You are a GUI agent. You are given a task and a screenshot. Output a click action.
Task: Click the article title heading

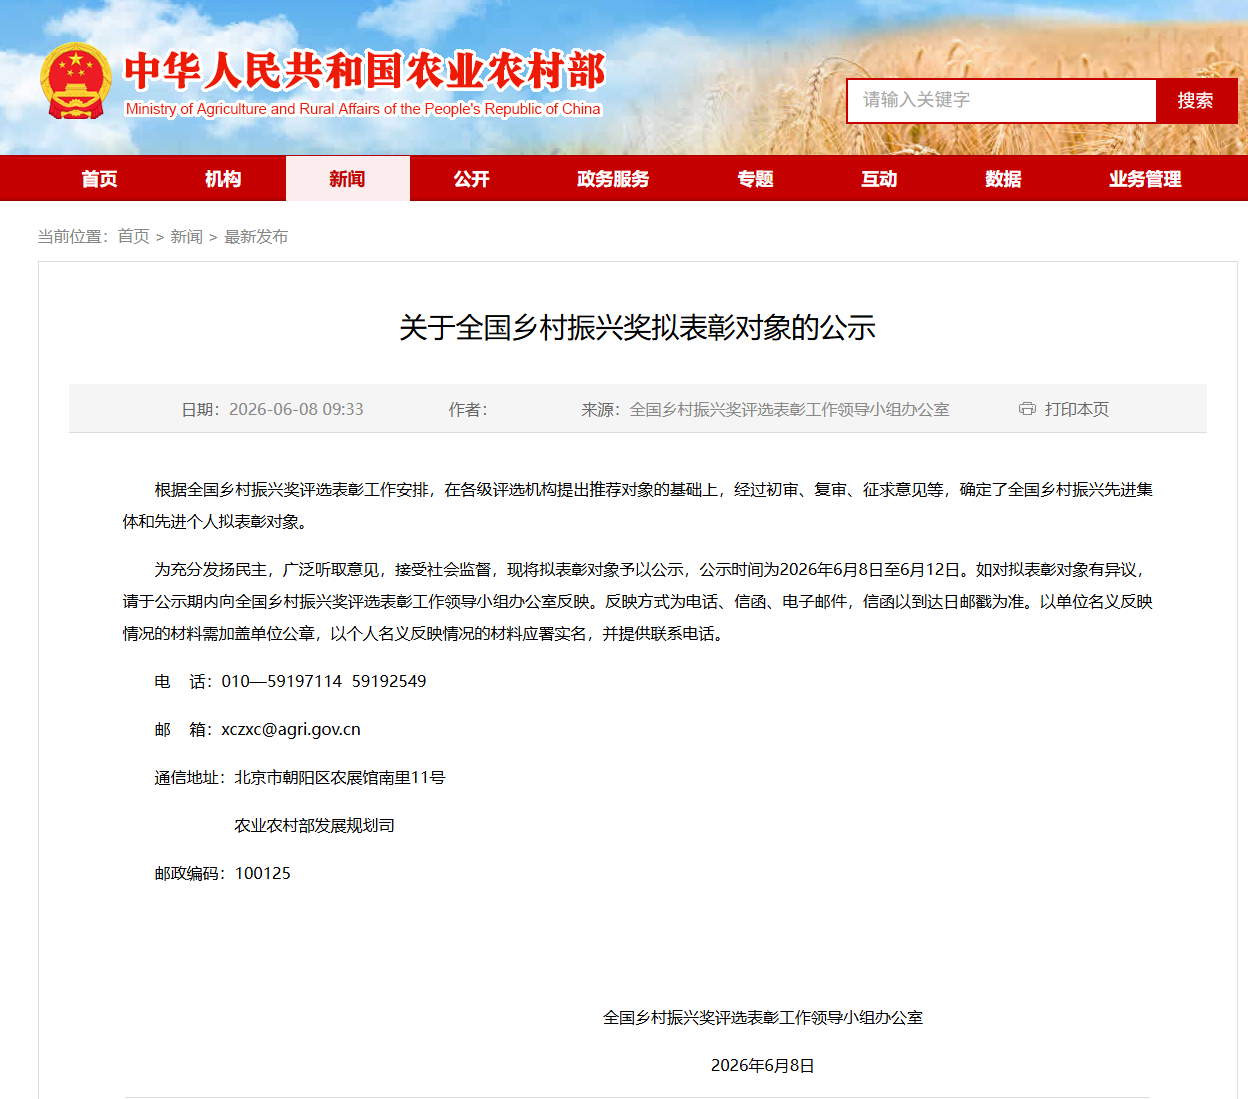tap(638, 327)
